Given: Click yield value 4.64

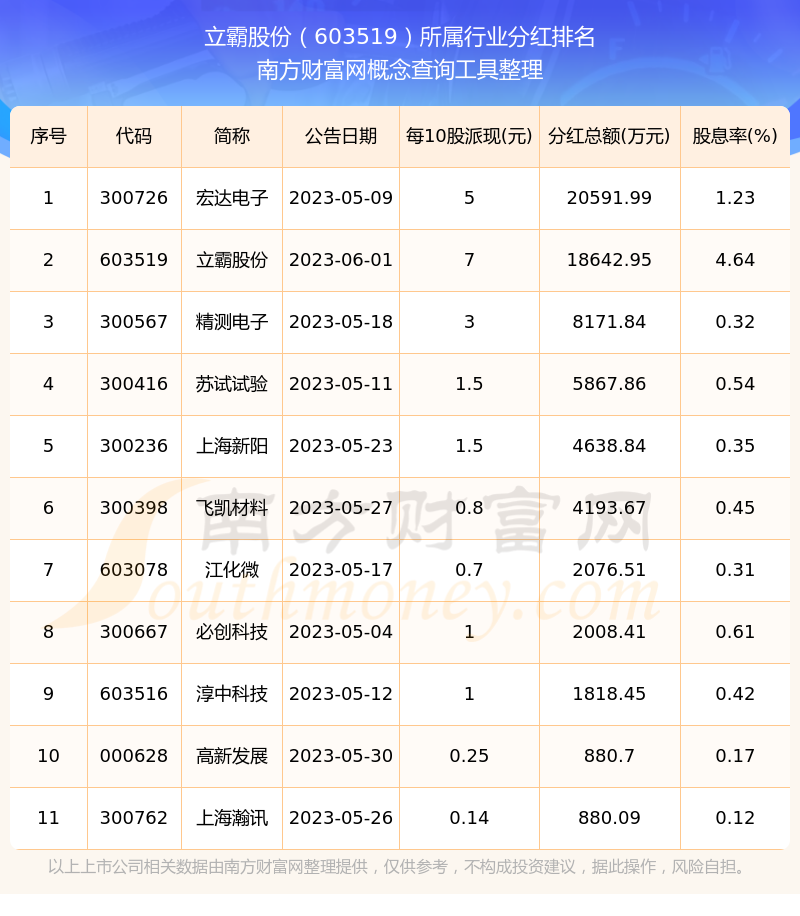Looking at the screenshot, I should pos(735,260).
